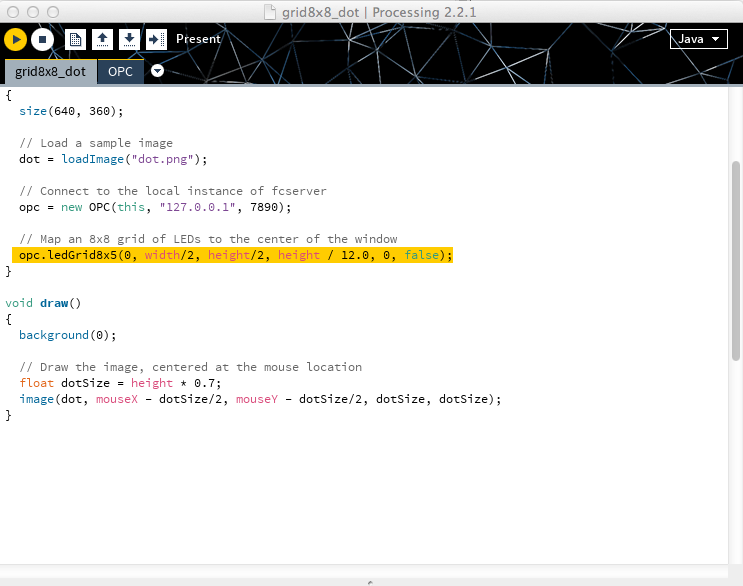Click the float dotSize line
Image resolution: width=743 pixels, height=586 pixels.
pos(120,383)
